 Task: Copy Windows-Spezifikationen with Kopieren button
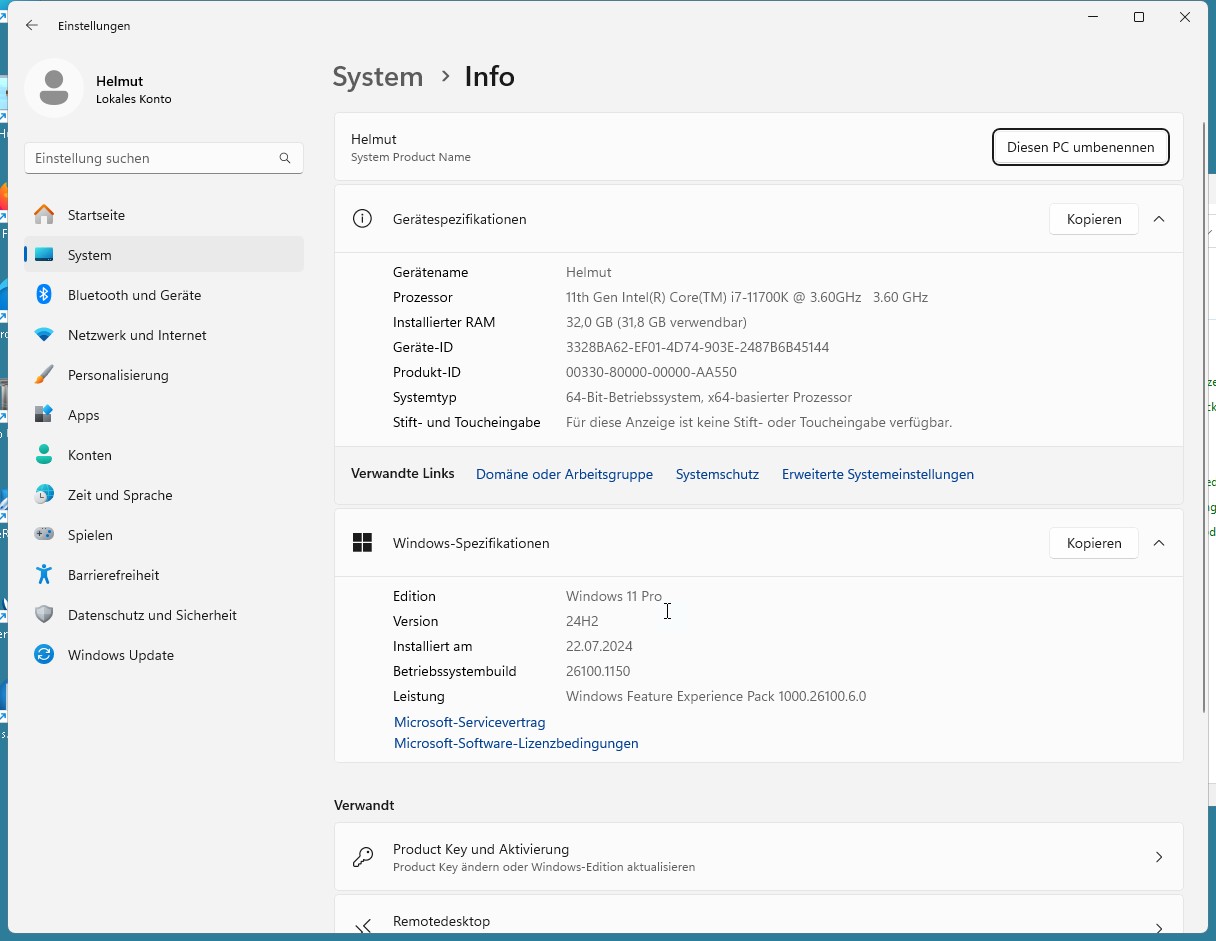click(1094, 543)
